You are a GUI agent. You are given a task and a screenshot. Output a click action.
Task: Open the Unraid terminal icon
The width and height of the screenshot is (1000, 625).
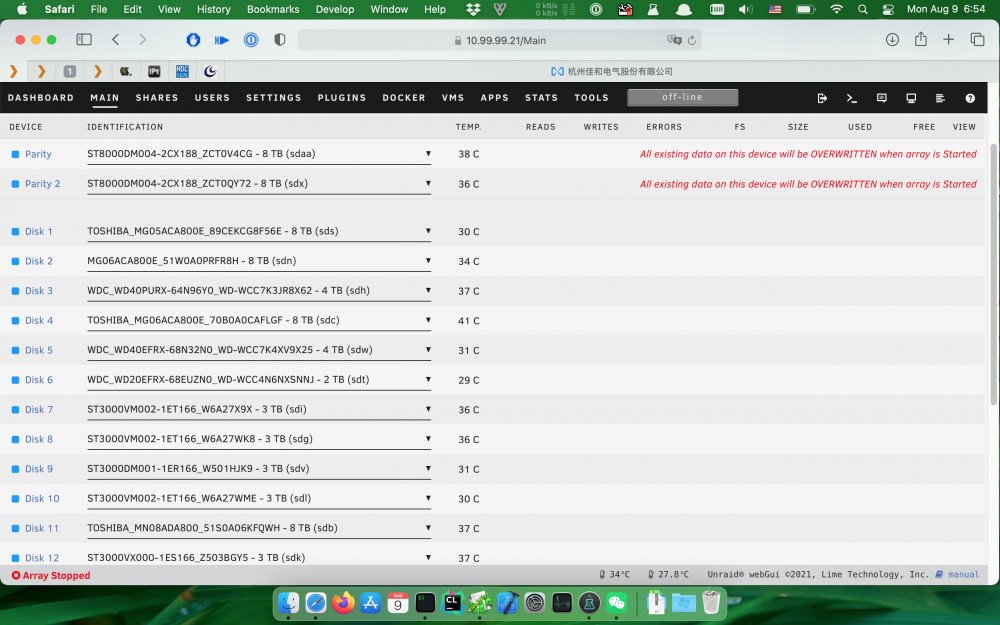[x=851, y=98]
